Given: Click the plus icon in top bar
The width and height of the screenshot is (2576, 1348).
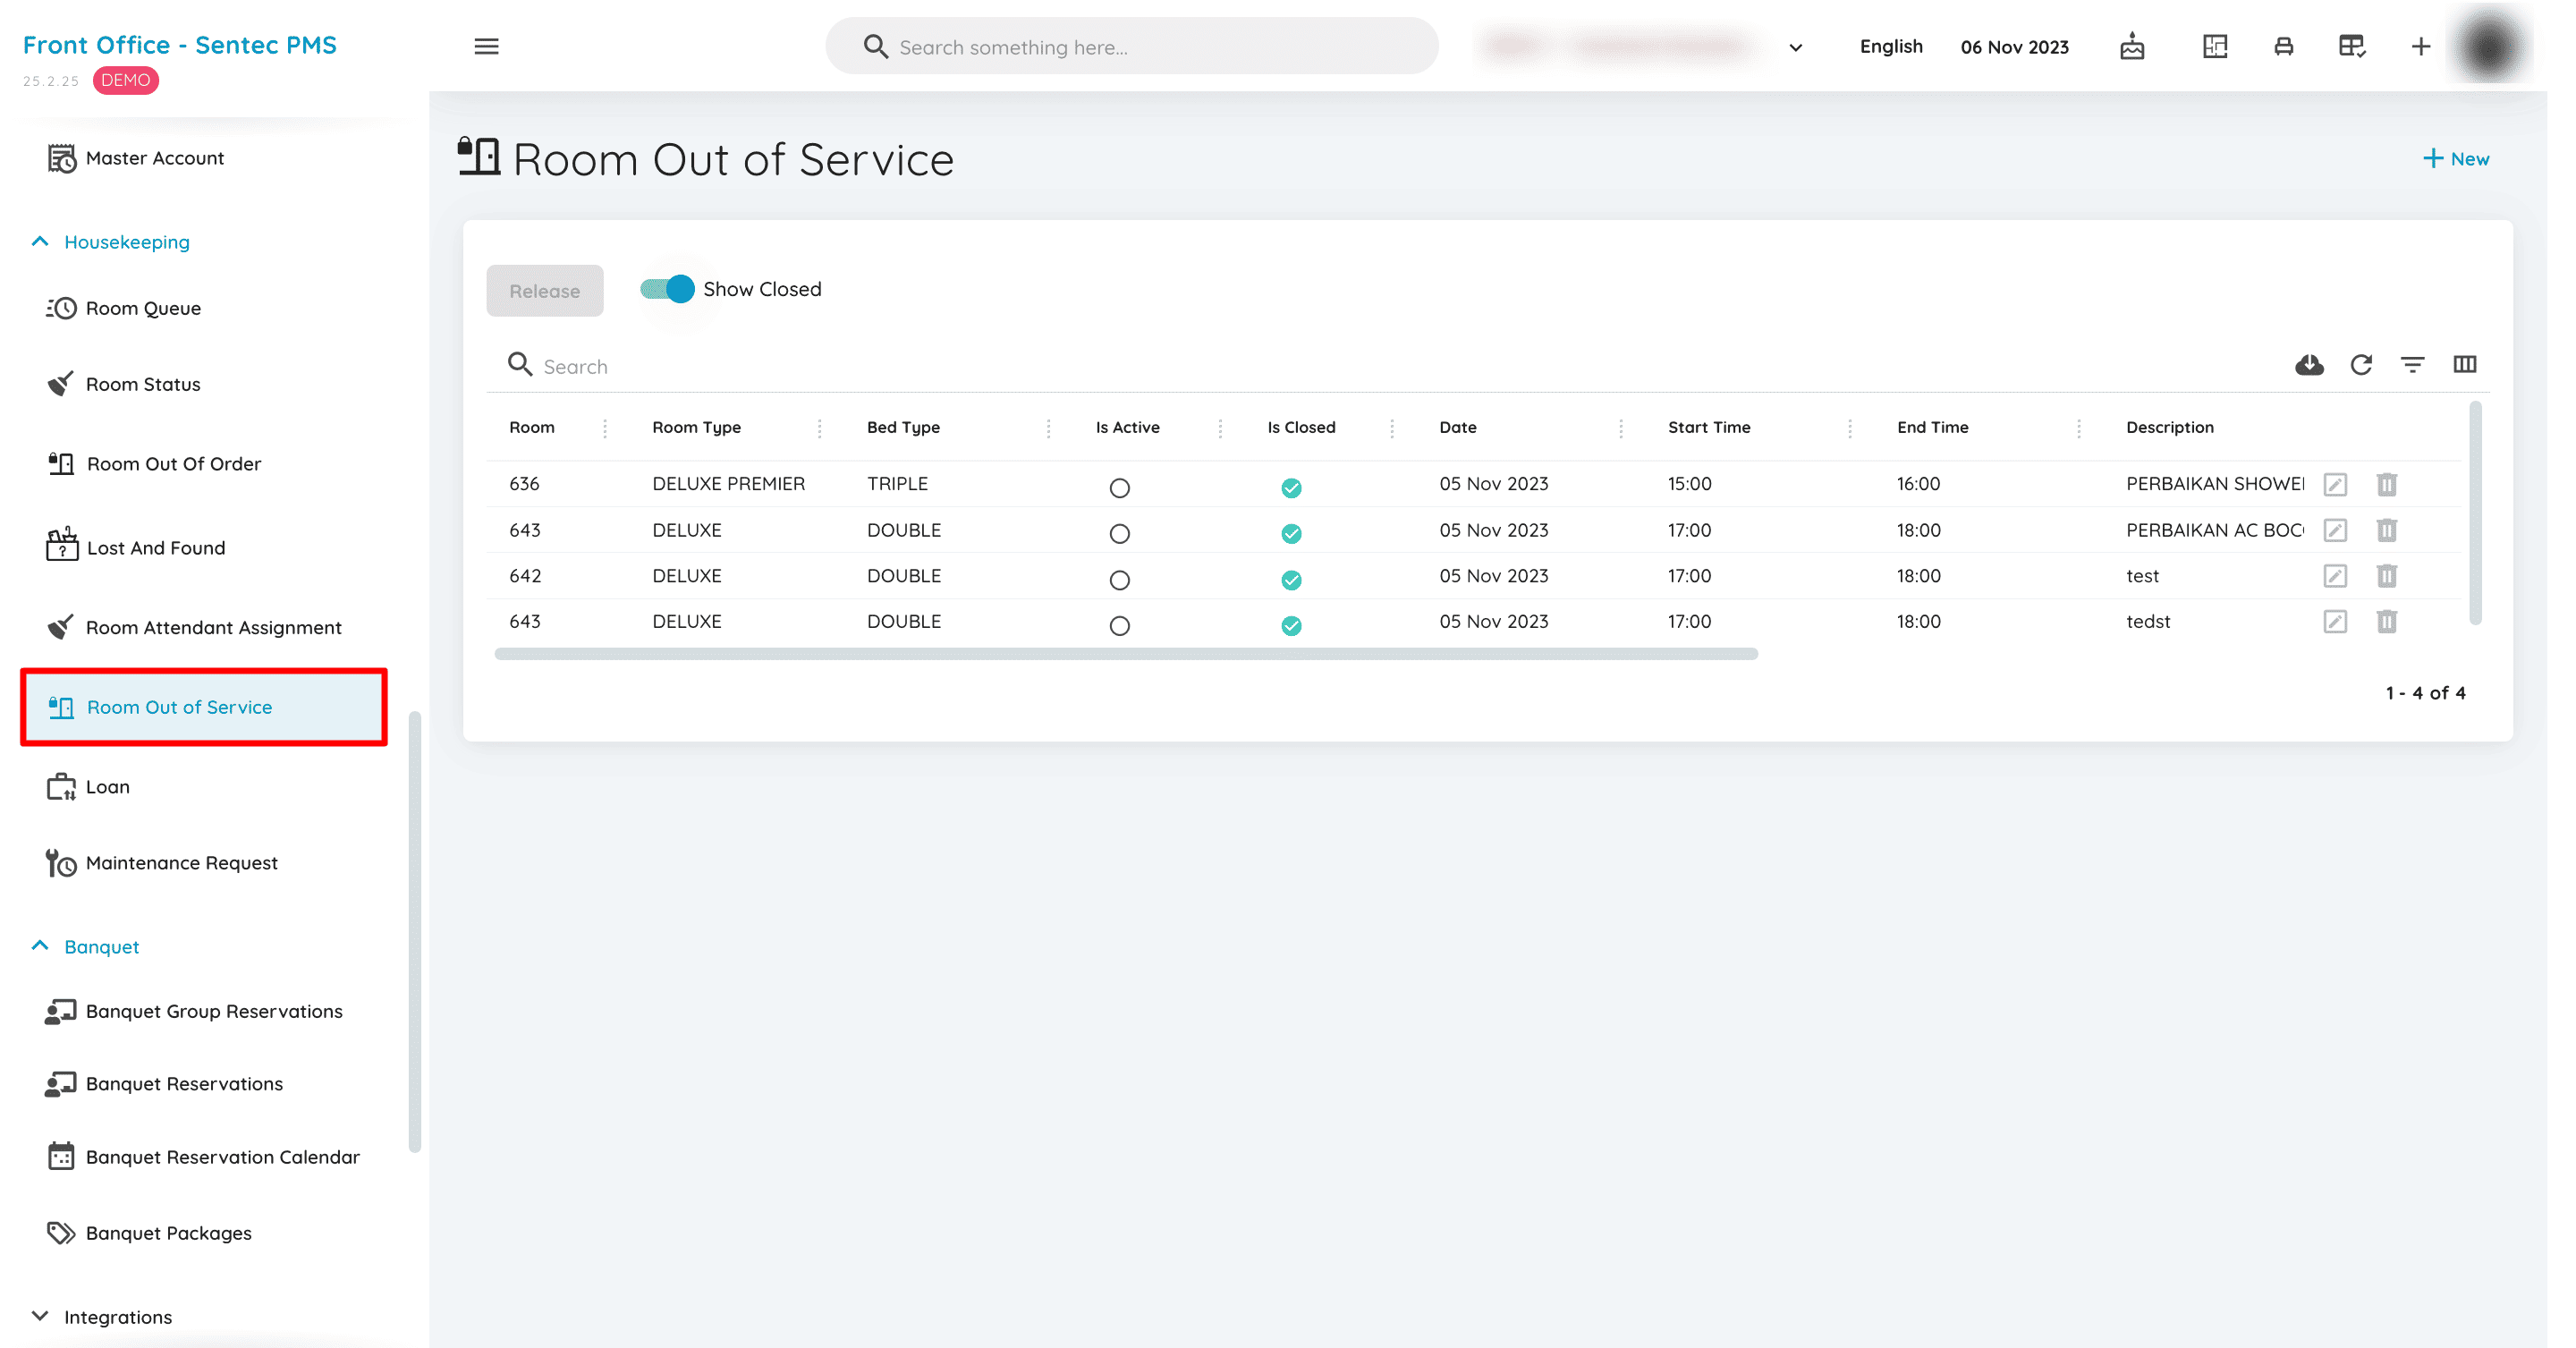Looking at the screenshot, I should [2420, 46].
